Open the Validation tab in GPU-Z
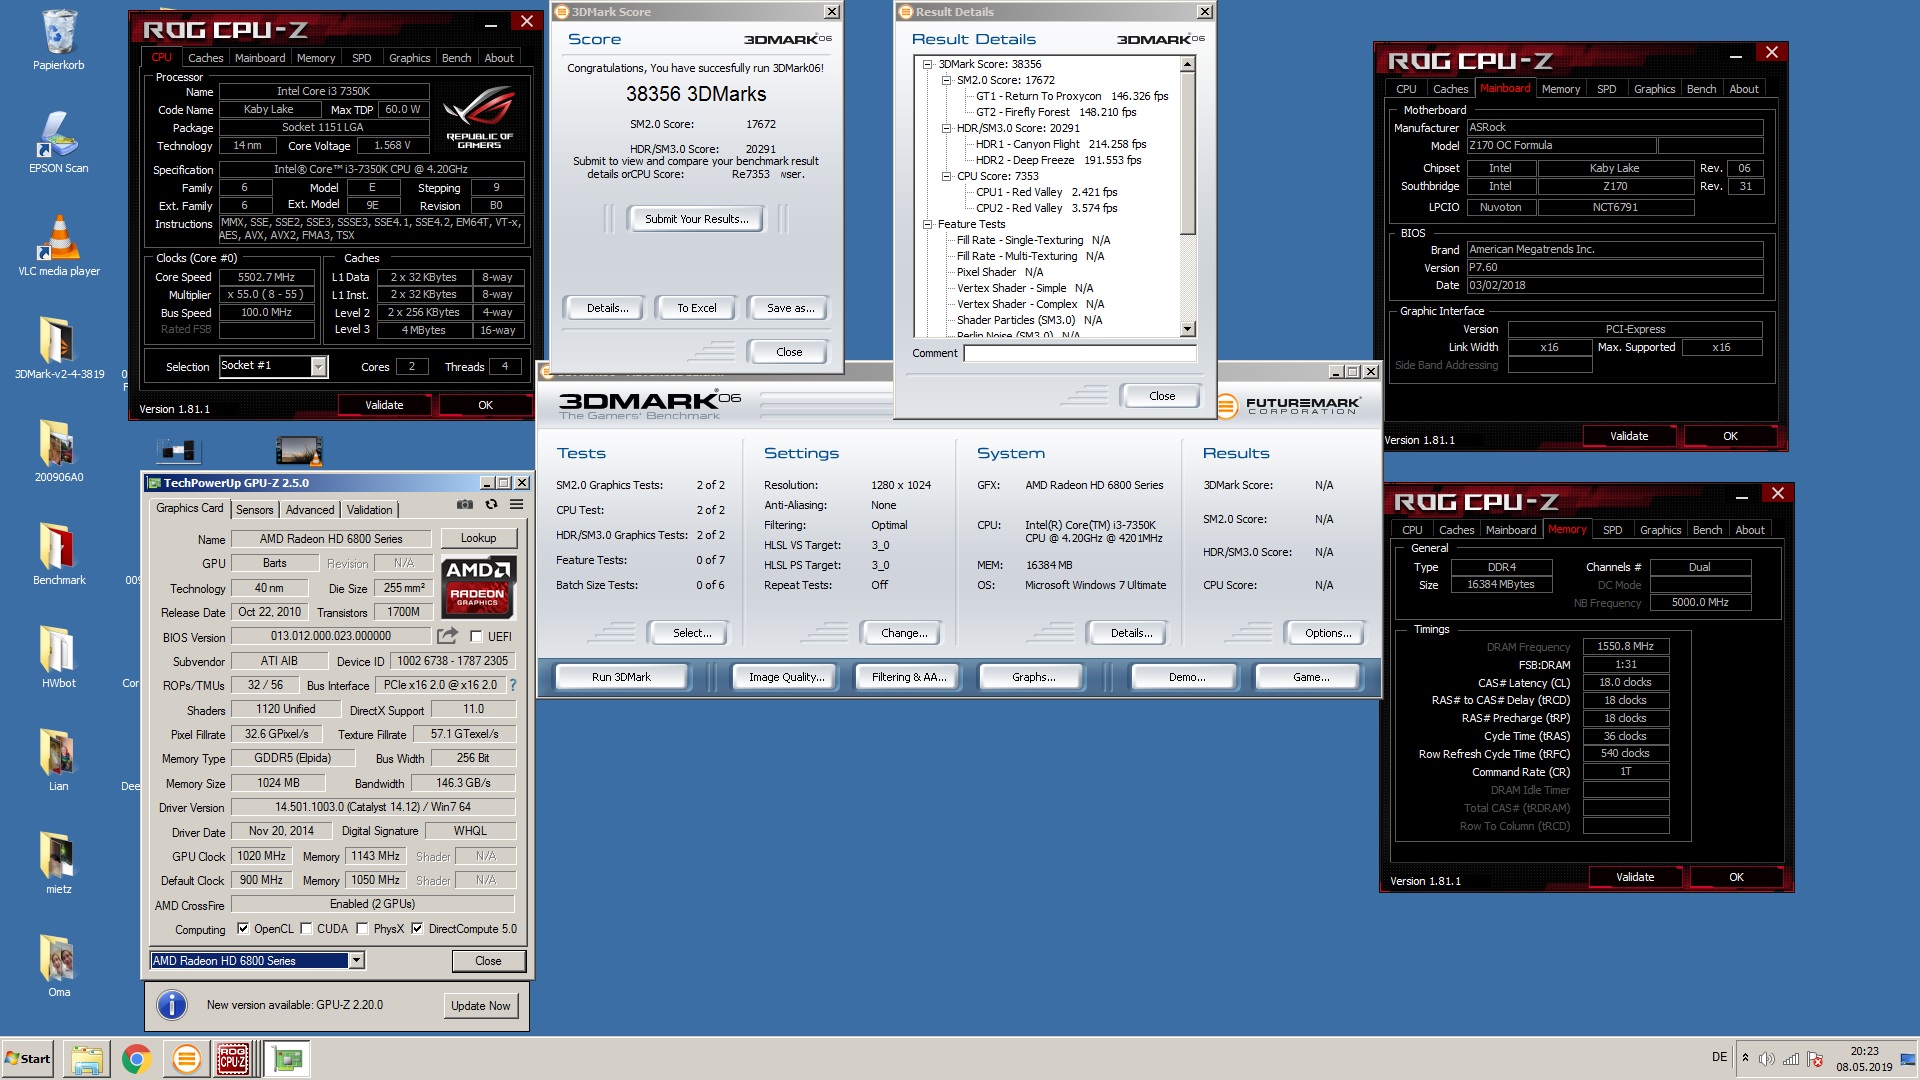The height and width of the screenshot is (1080, 1920). tap(370, 510)
